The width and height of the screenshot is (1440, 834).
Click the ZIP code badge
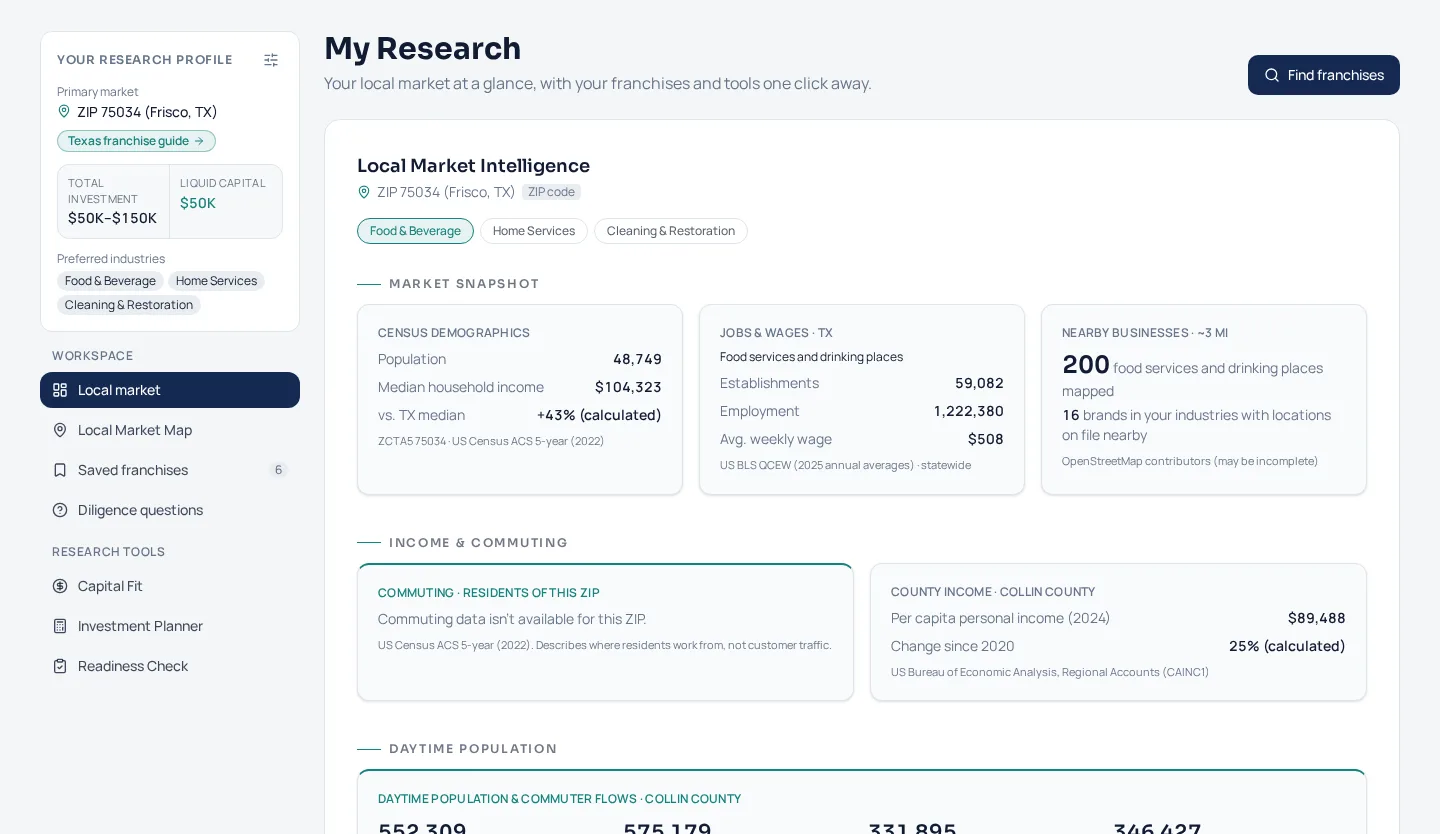pos(551,192)
